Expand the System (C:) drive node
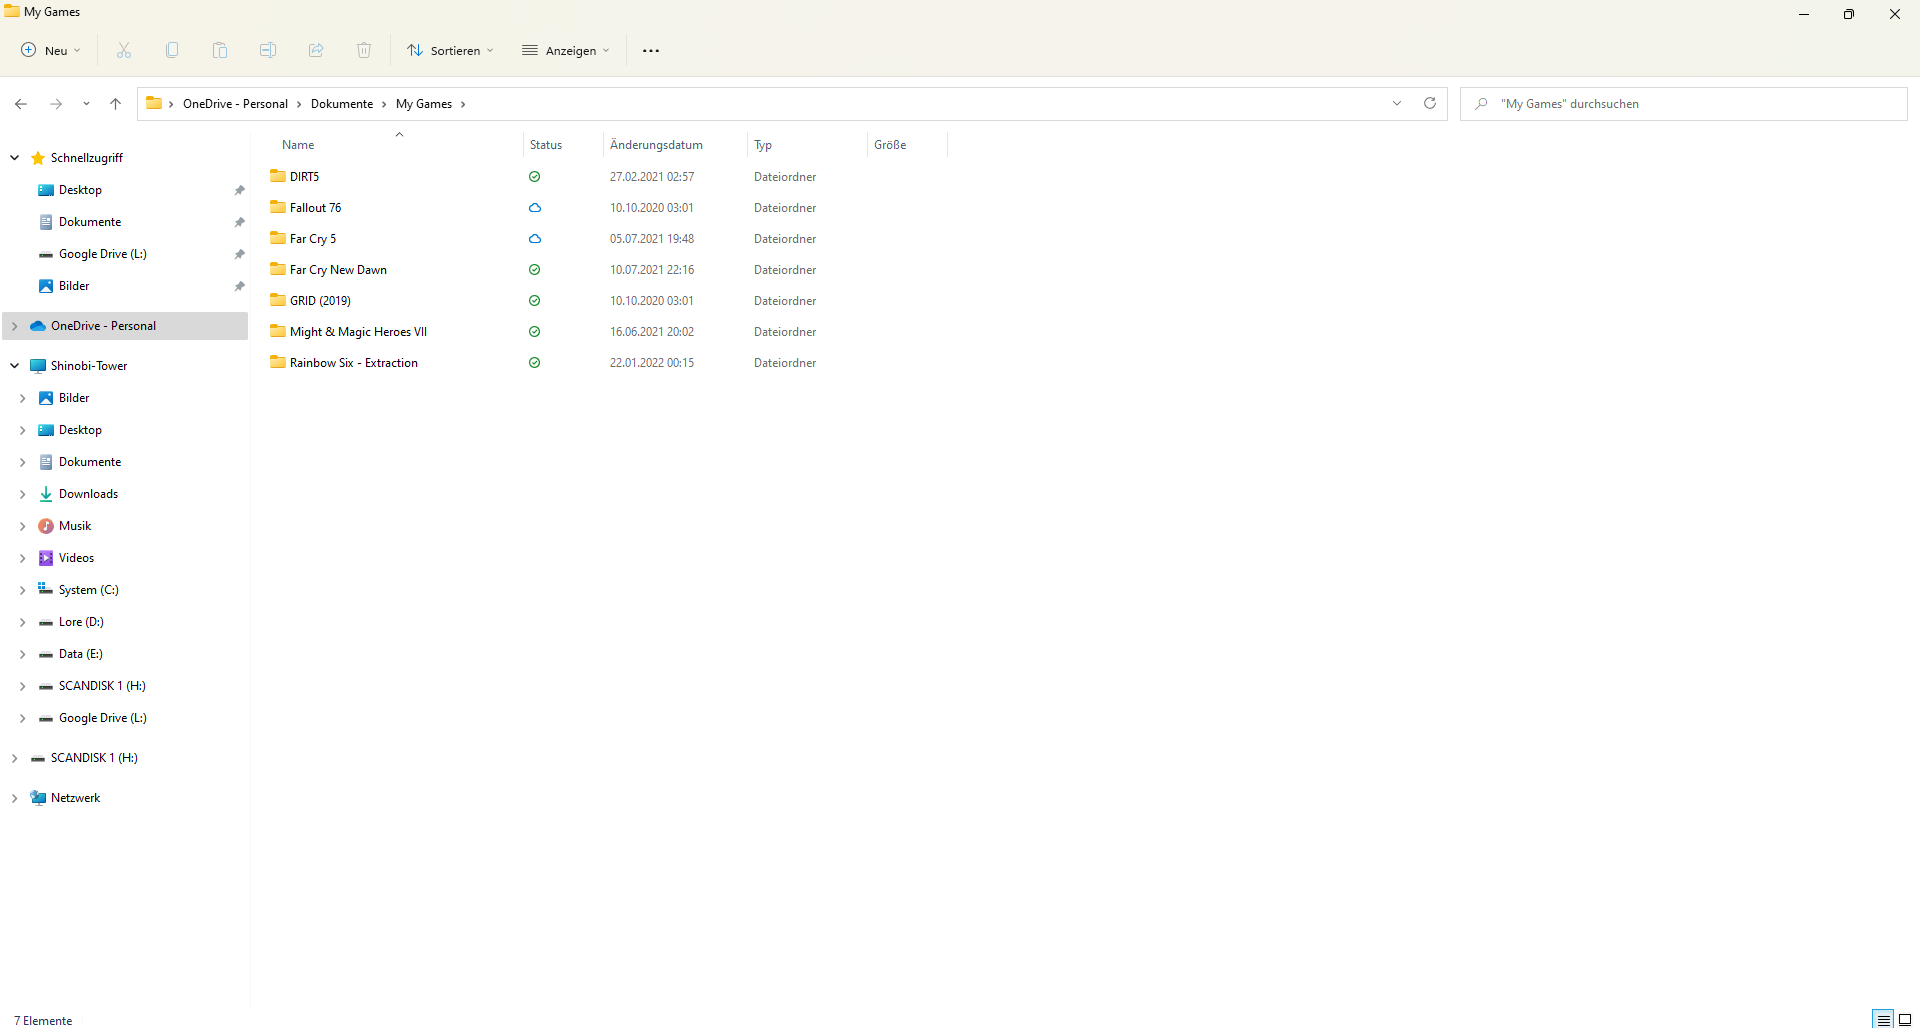The image size is (1920, 1028). pos(23,590)
